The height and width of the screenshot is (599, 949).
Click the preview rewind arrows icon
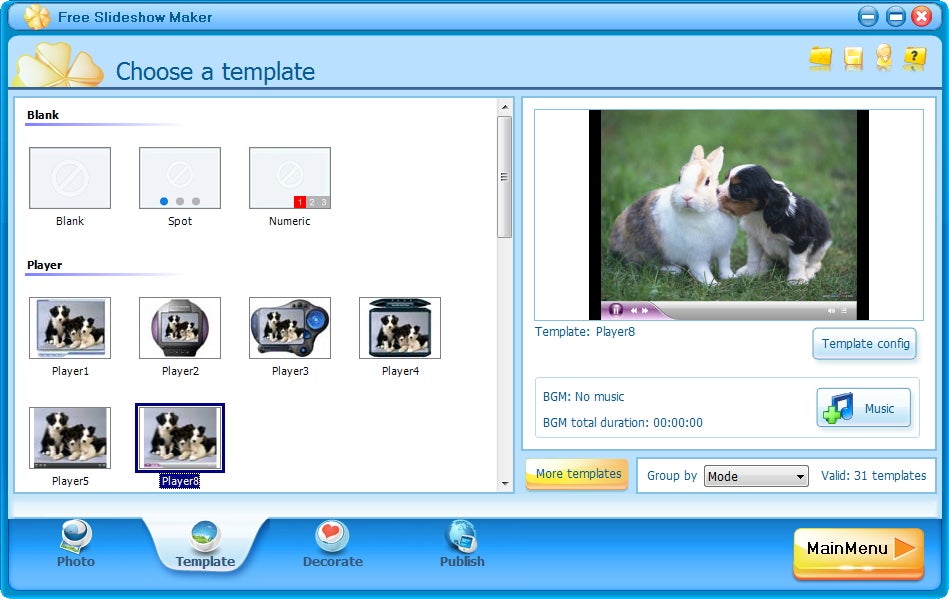[634, 310]
